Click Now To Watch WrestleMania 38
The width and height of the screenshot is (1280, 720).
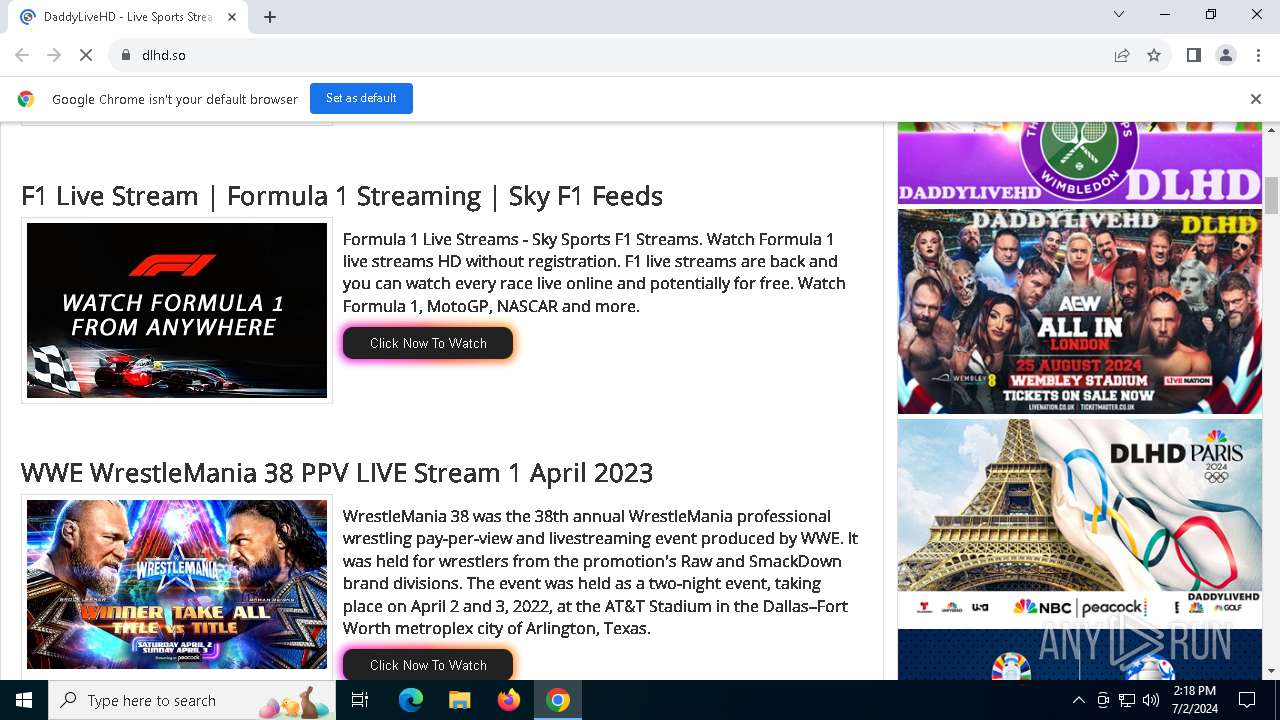[x=428, y=665]
